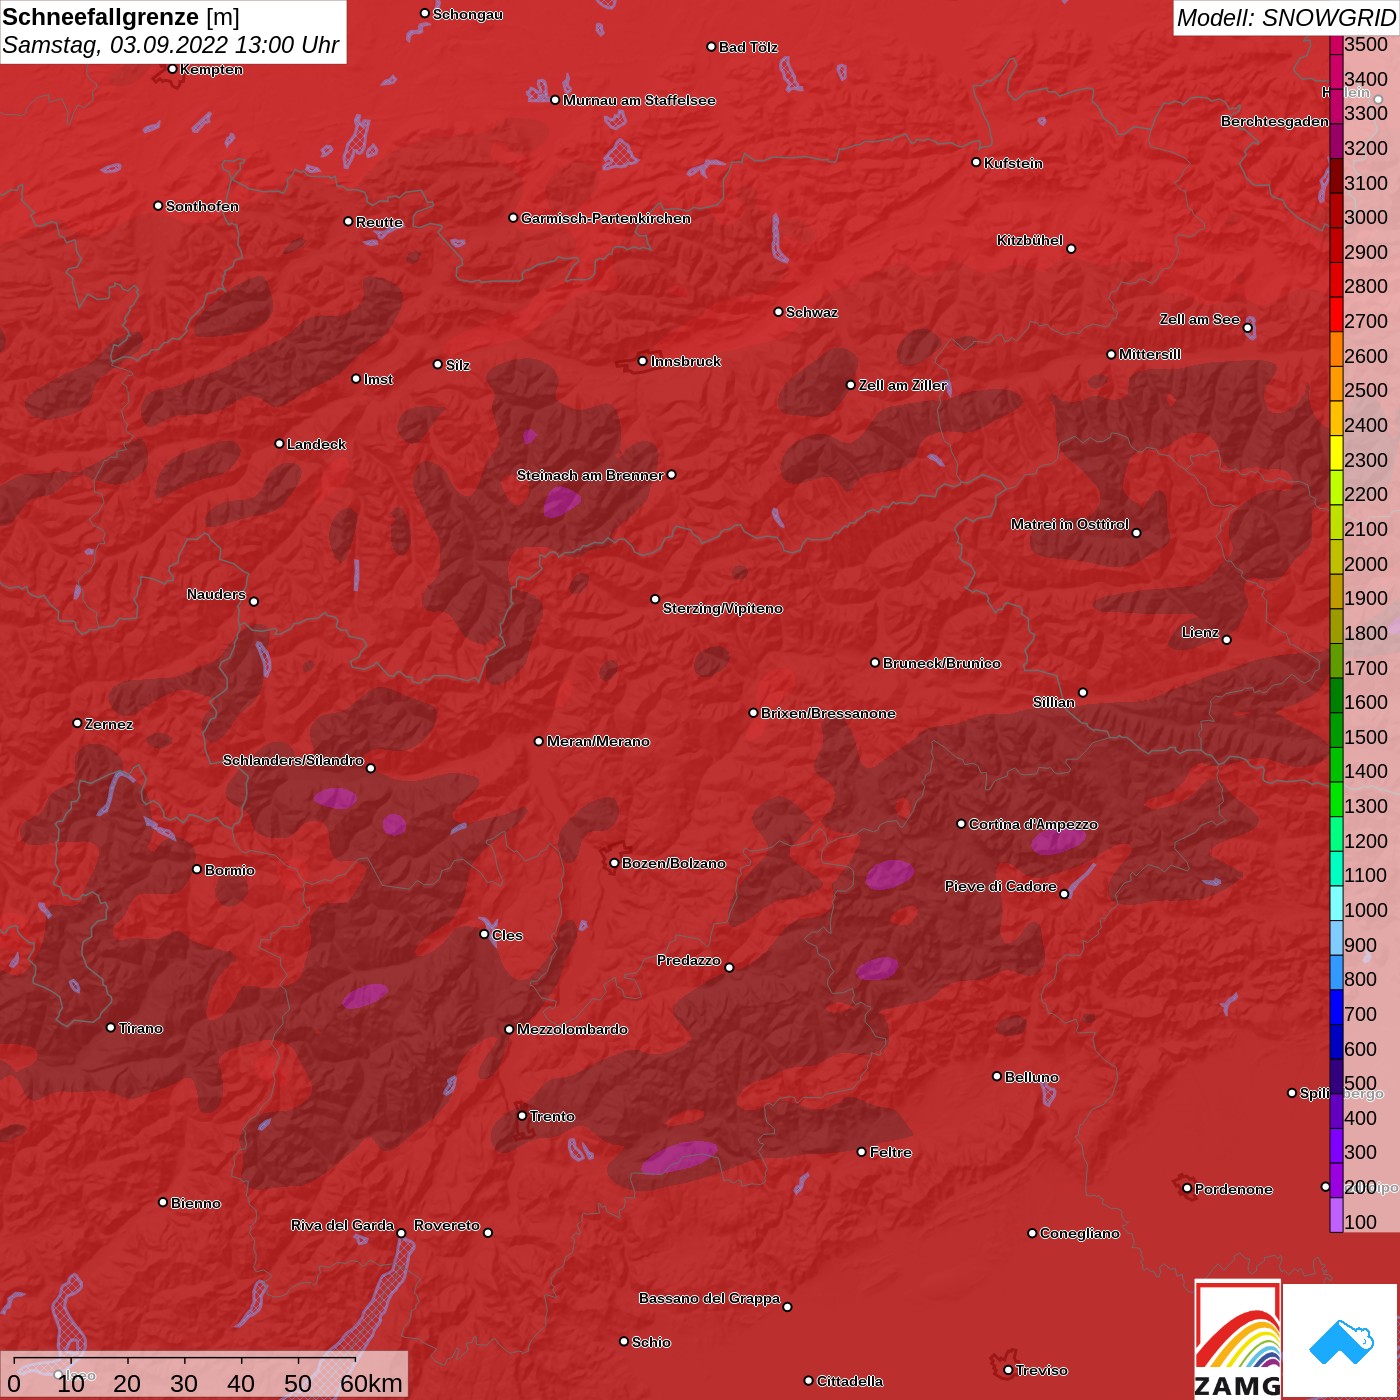The width and height of the screenshot is (1400, 1400).
Task: Click the ZAMG rainbow logo
Action: coord(1238,1340)
